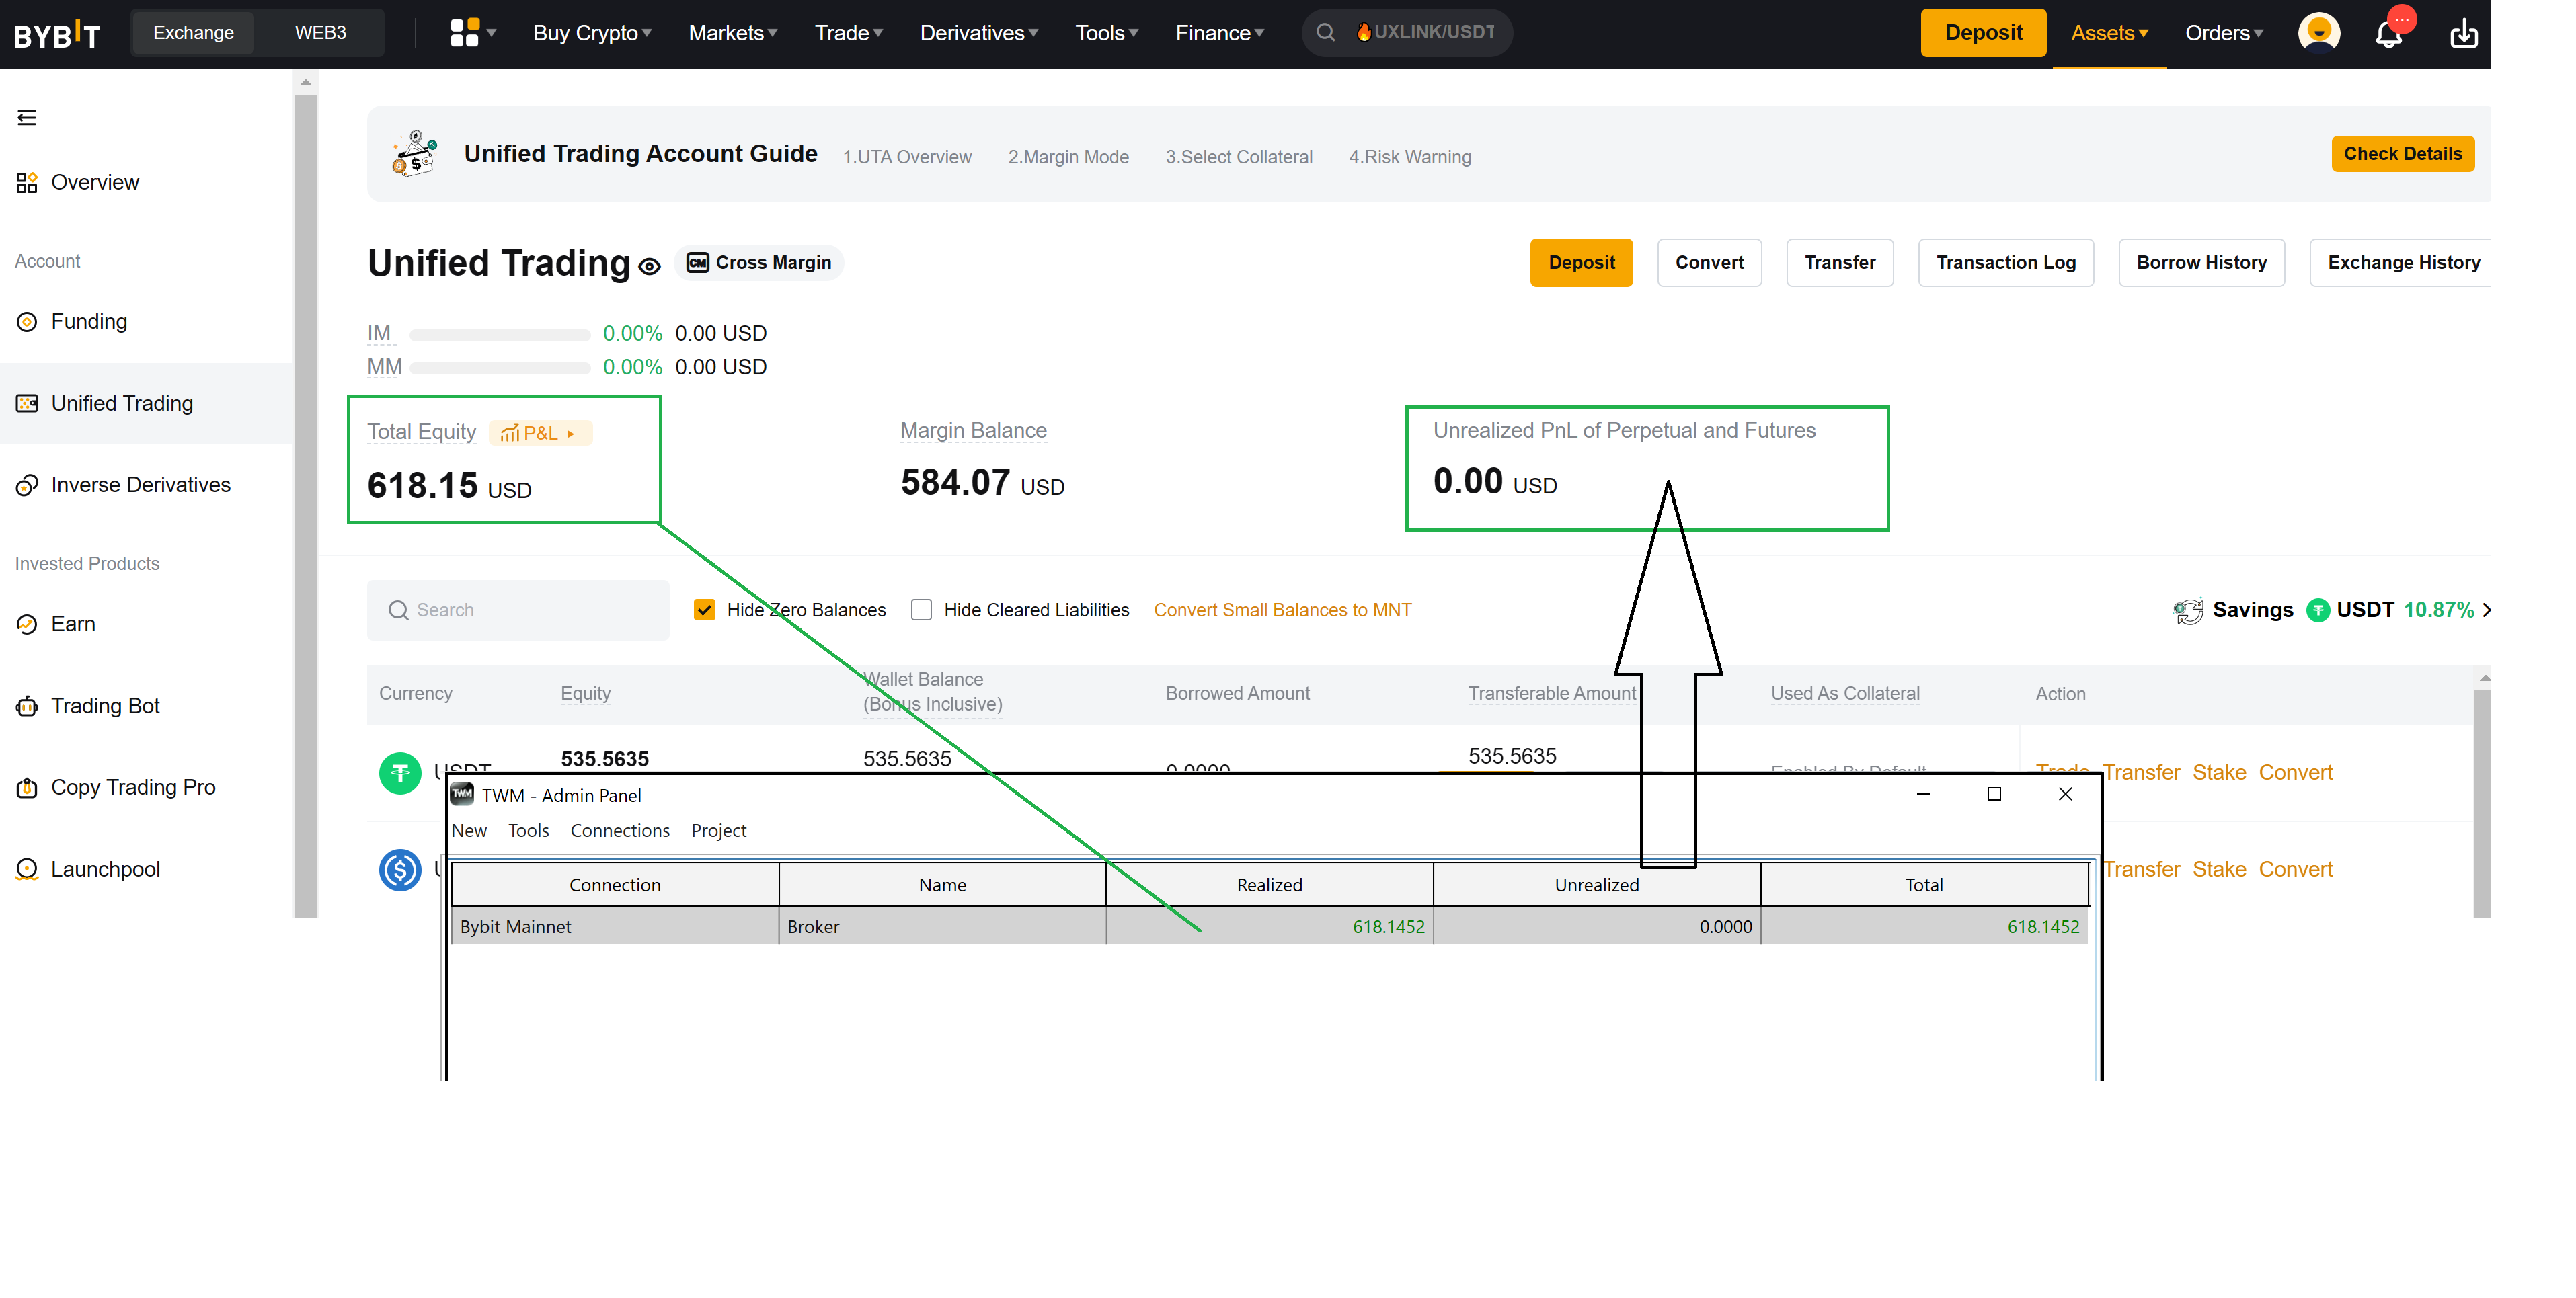
Task: Collapse the sidebar with the hamburger icon
Action: click(27, 118)
